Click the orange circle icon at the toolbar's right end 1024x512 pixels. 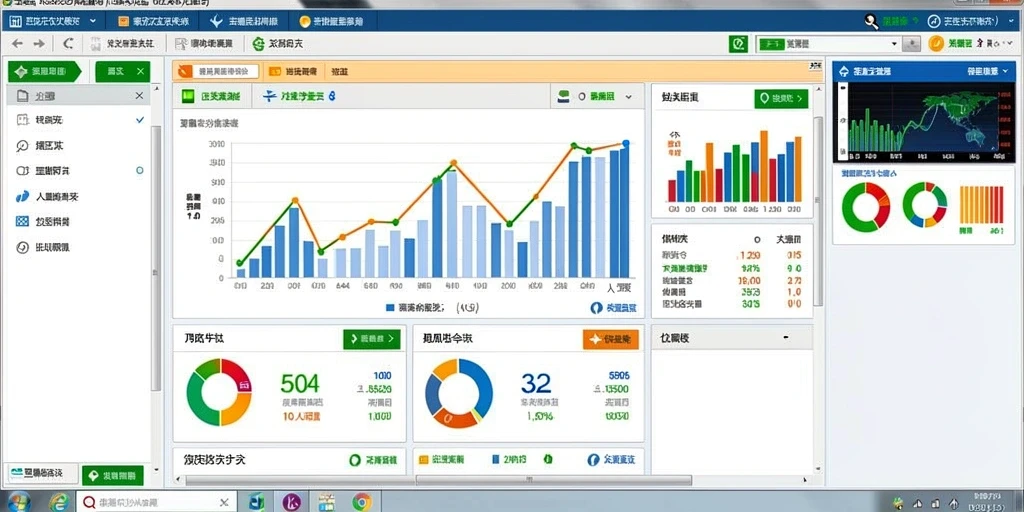coord(936,44)
